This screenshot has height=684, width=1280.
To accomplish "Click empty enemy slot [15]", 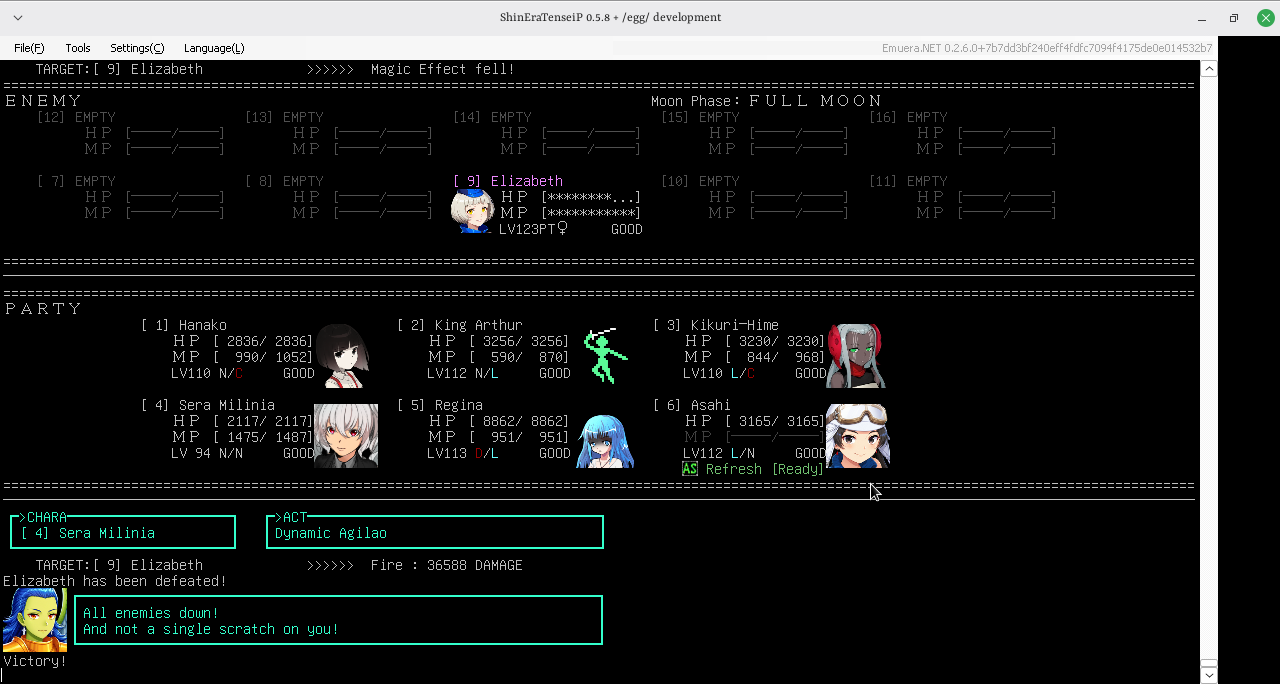I will click(x=700, y=117).
